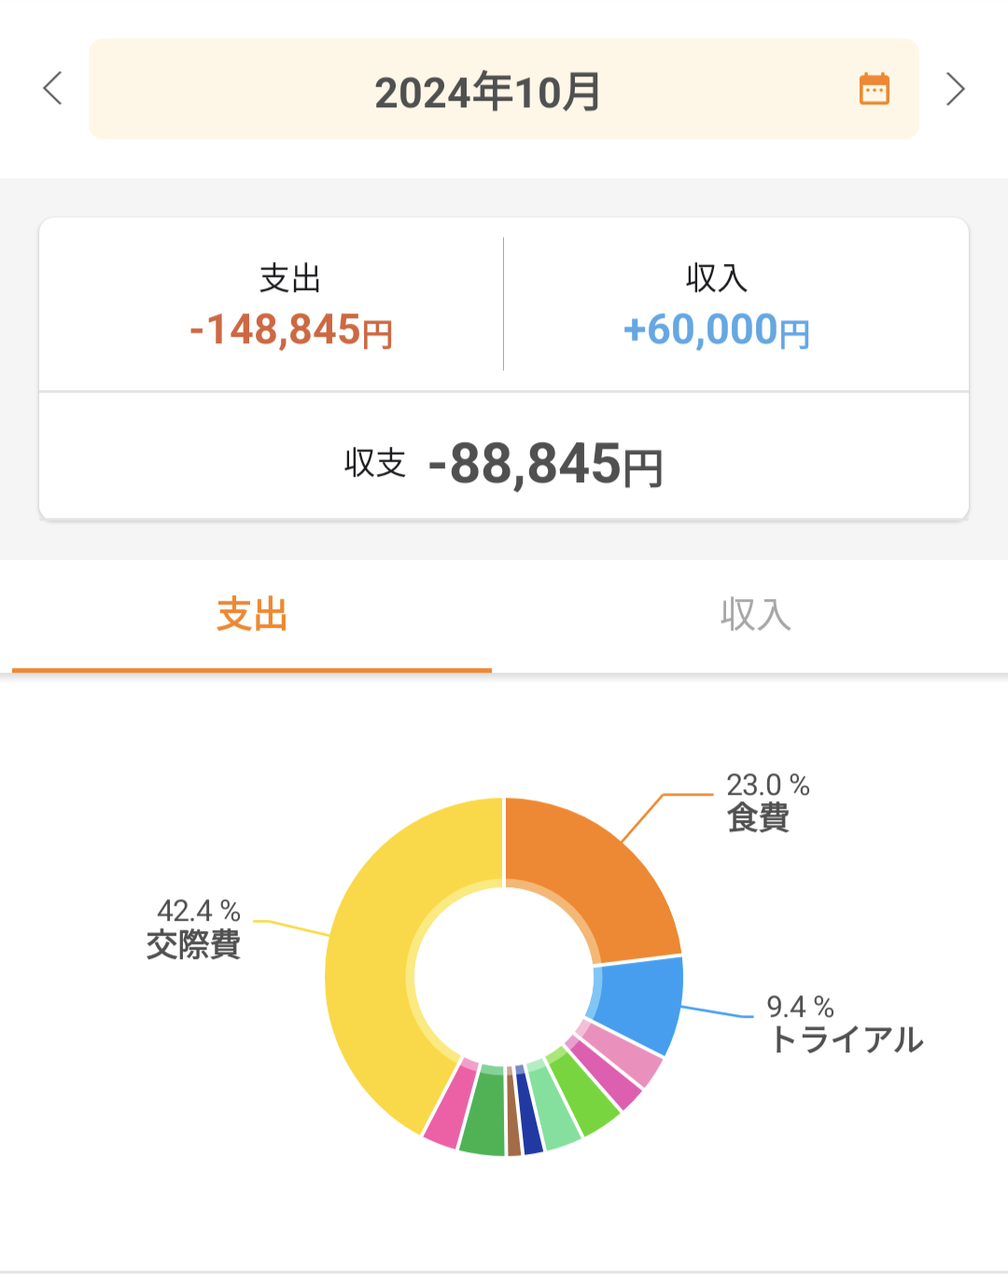Tap the 収入 total +60,000円

(716, 330)
